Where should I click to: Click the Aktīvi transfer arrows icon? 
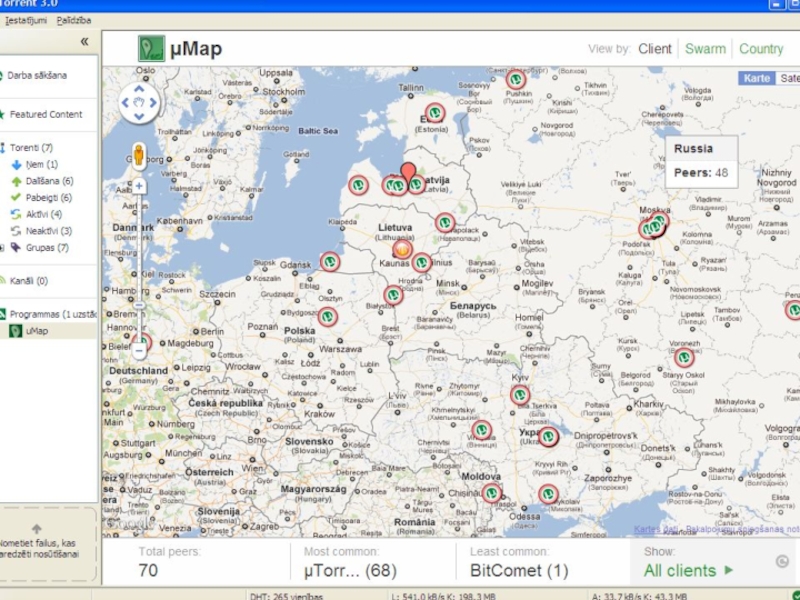click(x=16, y=214)
